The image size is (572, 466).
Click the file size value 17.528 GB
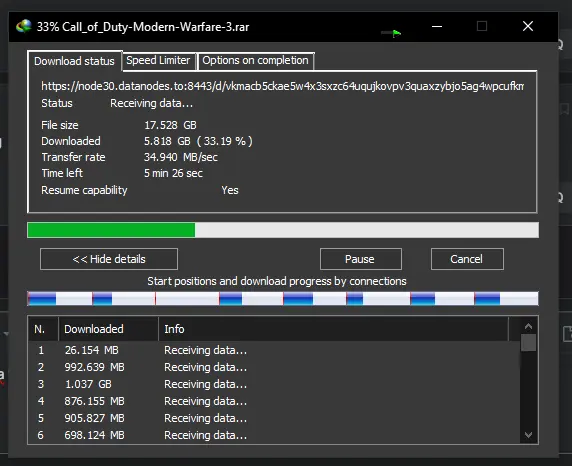[170, 125]
